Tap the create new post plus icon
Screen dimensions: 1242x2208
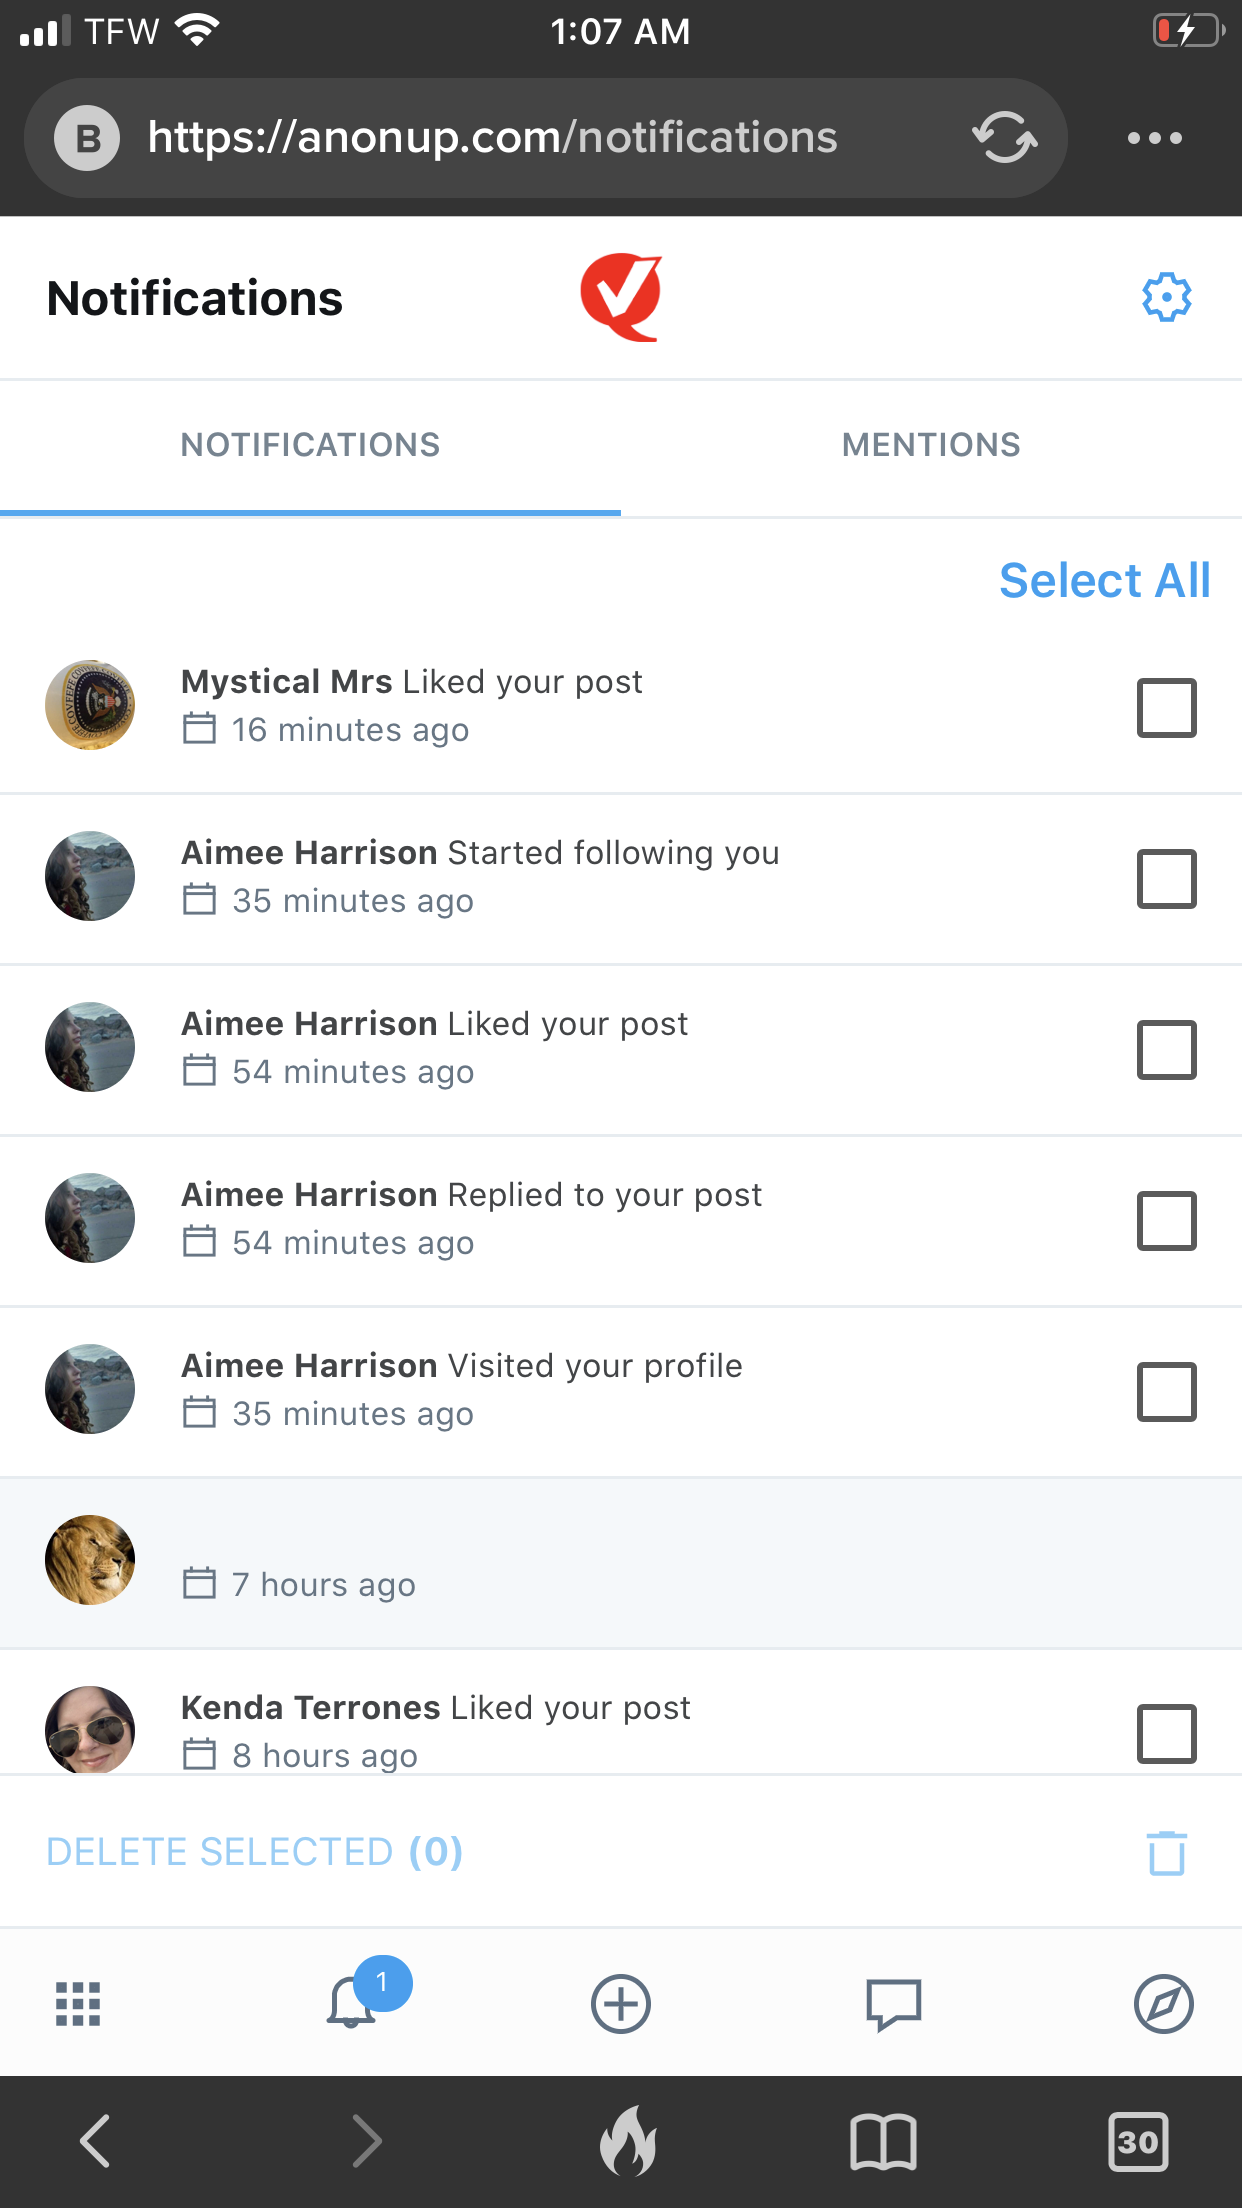(620, 2003)
